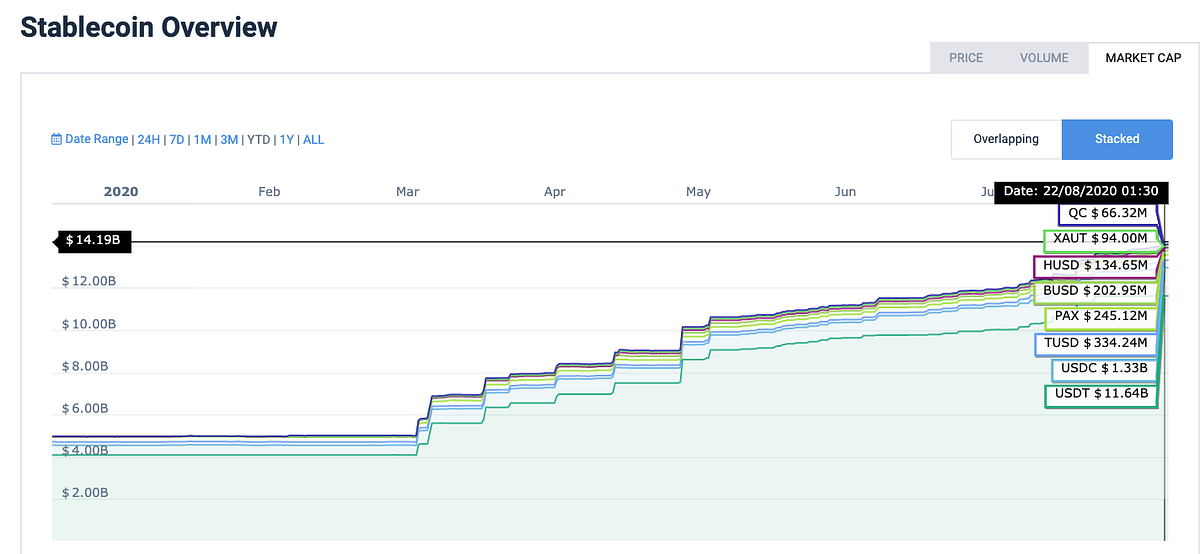Click the Mar axis label
Screen dimensions: 1200x554
408,191
